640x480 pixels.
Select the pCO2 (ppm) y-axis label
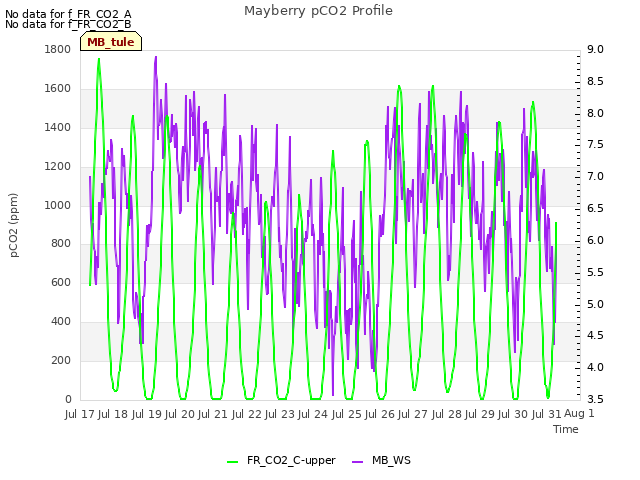[x=13, y=225]
